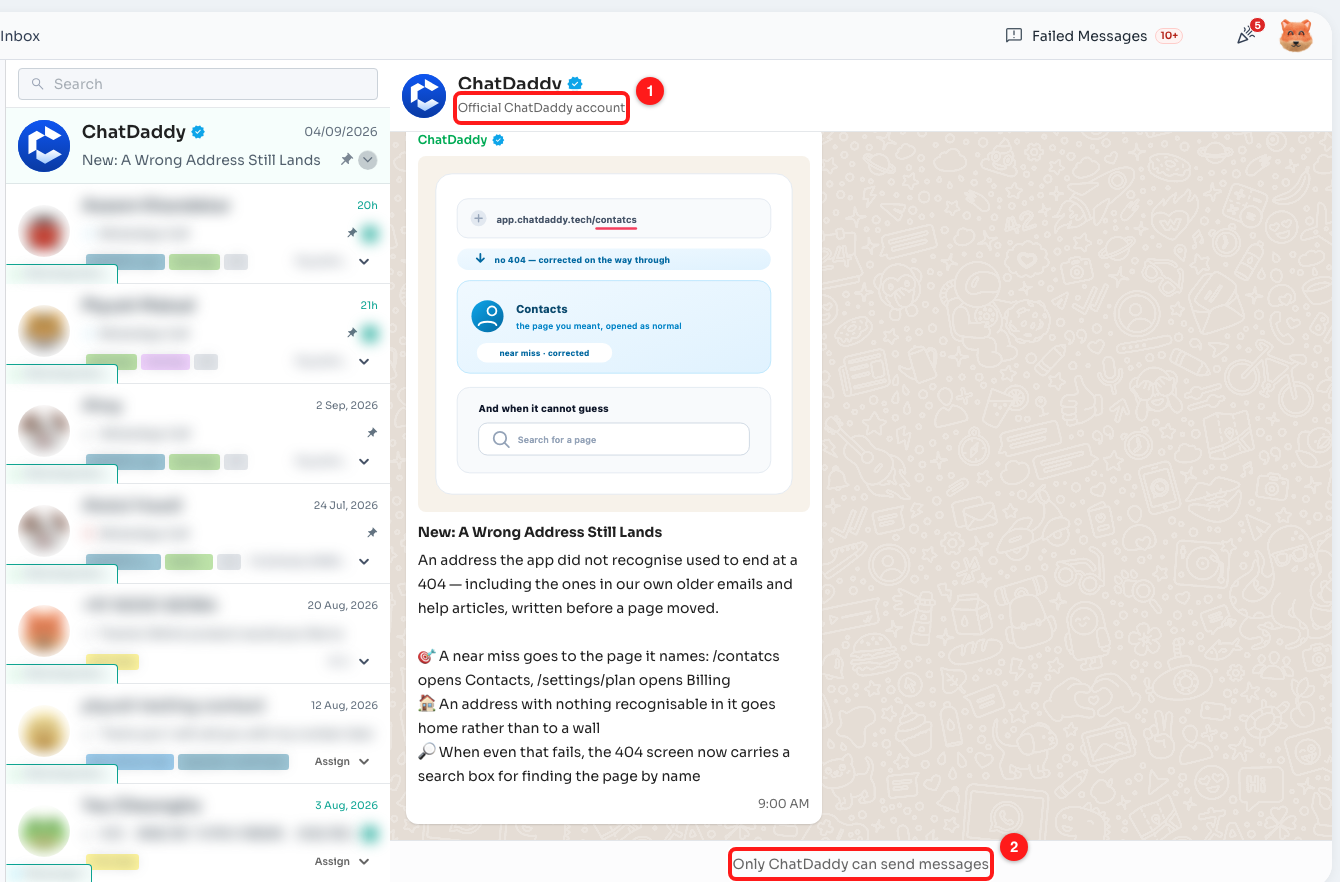Unpin the ChatDaddy chat via its pin icon
The image size is (1340, 882).
tap(346, 159)
